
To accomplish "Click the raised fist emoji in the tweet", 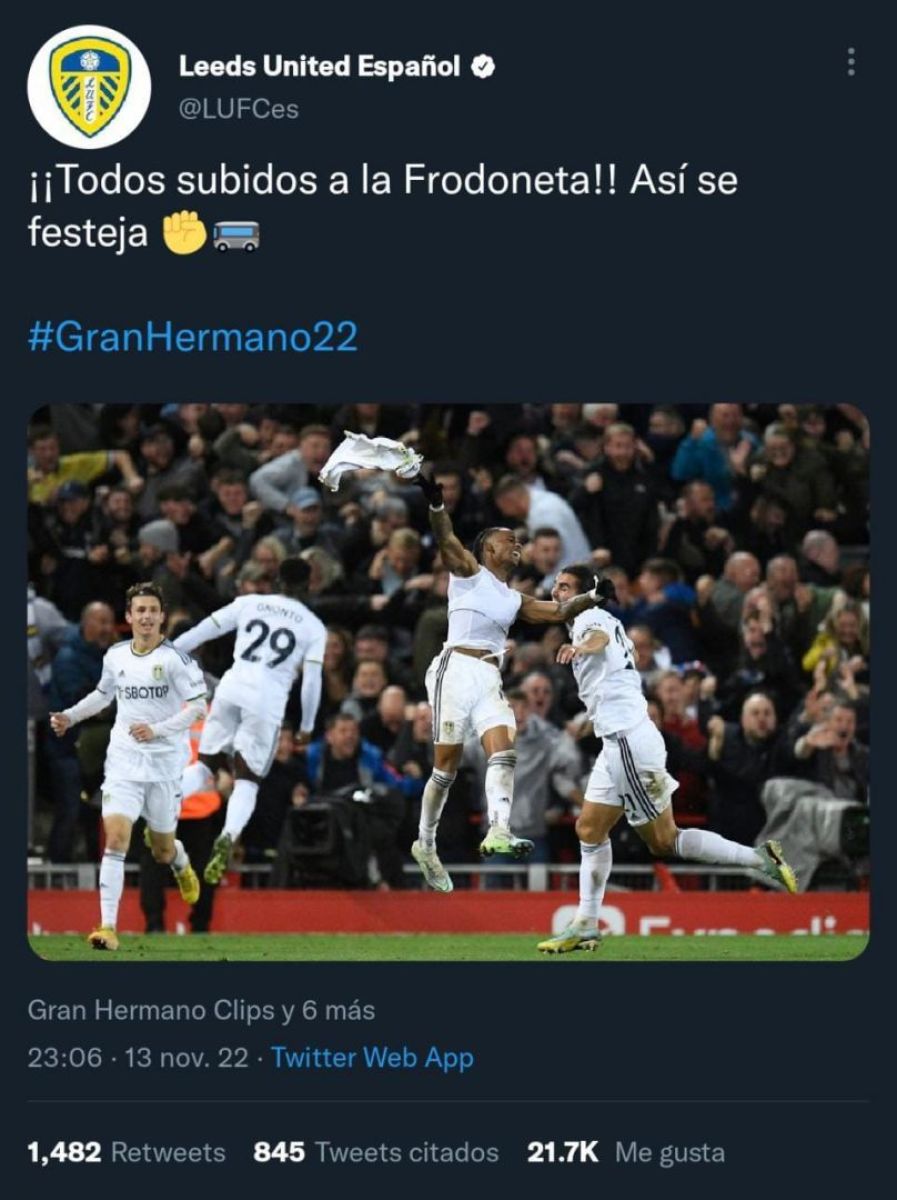I will coord(184,233).
